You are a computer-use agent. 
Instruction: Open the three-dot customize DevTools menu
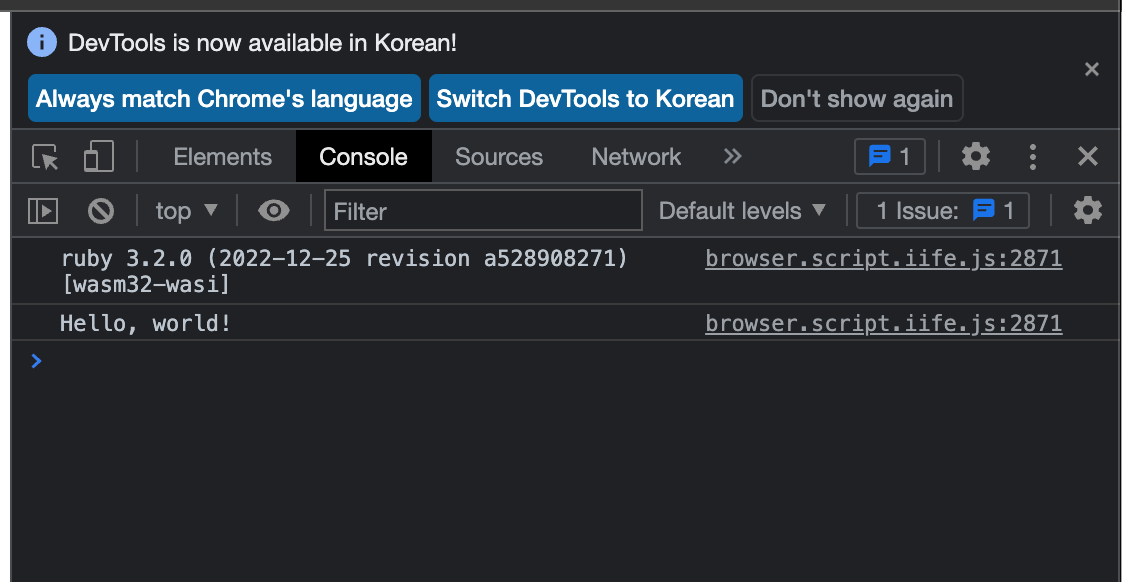[1032, 156]
